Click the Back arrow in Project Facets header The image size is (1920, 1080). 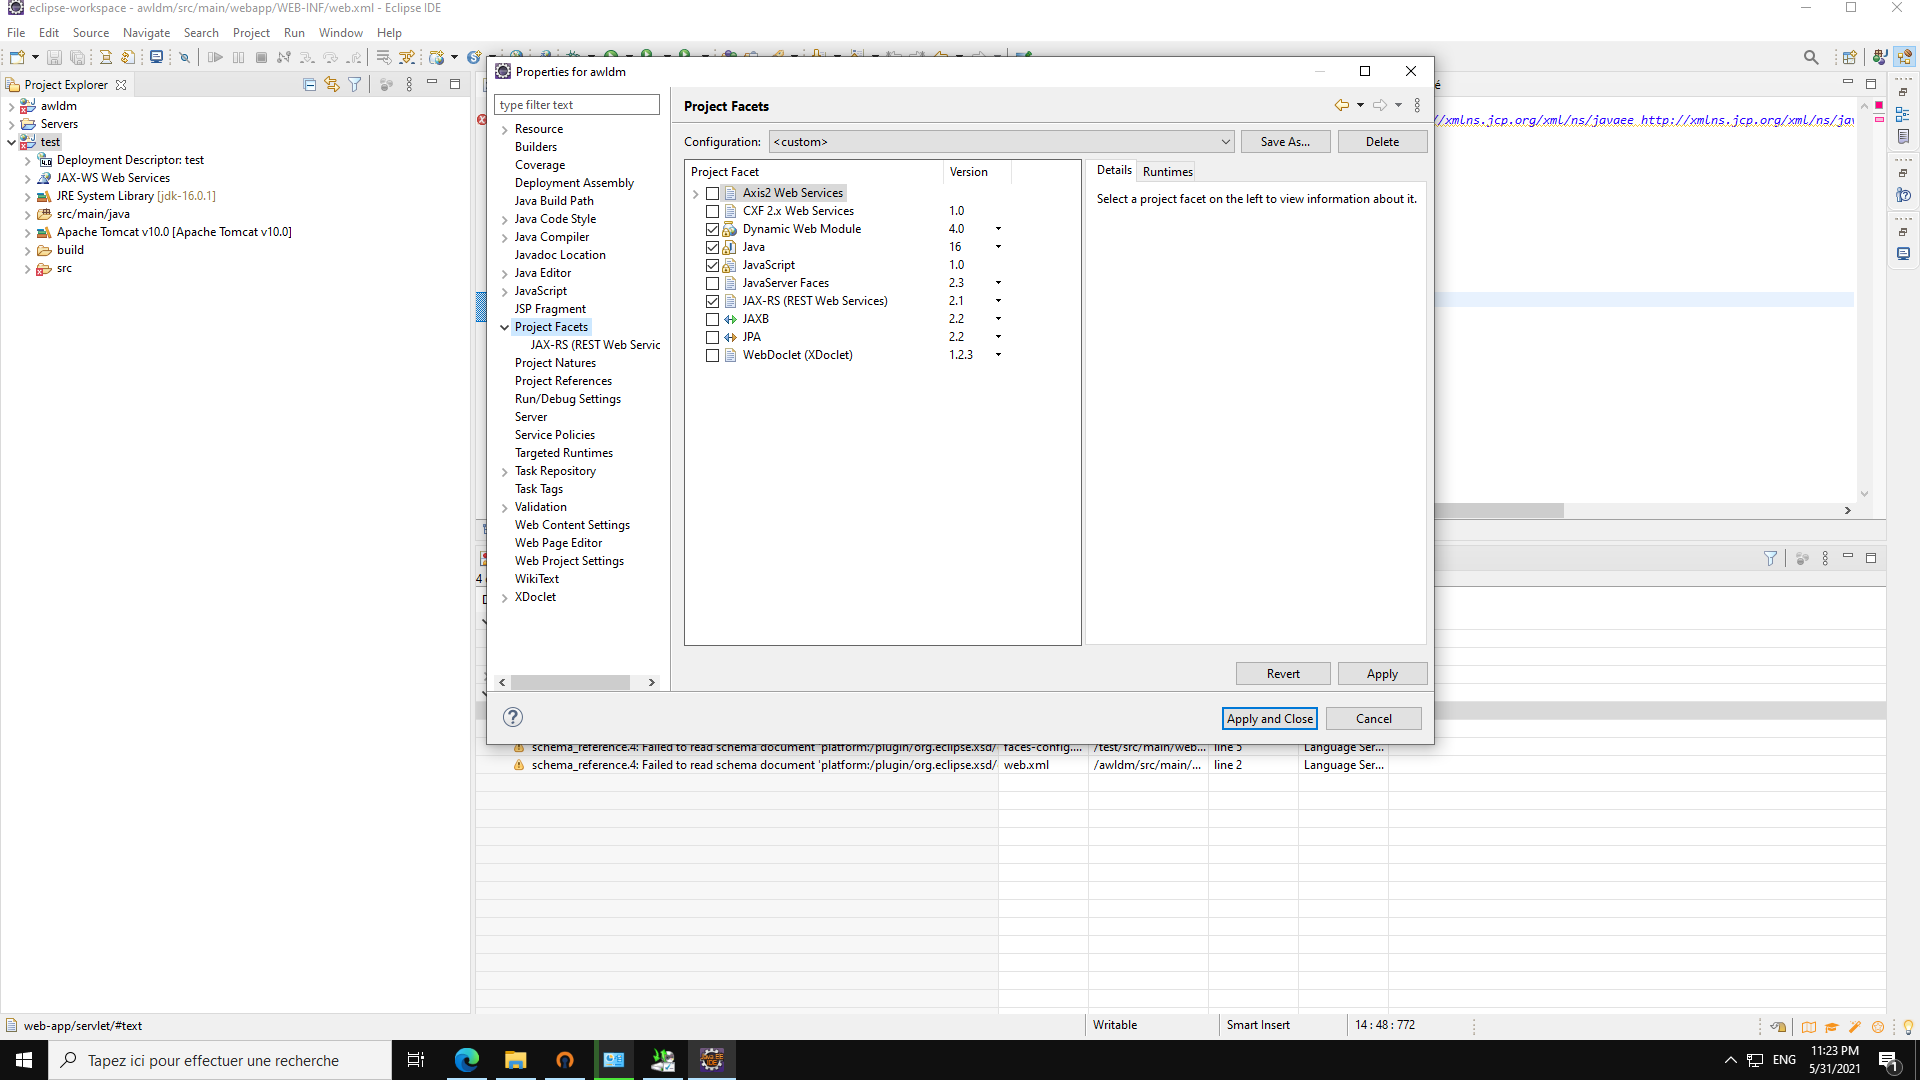pyautogui.click(x=1342, y=105)
